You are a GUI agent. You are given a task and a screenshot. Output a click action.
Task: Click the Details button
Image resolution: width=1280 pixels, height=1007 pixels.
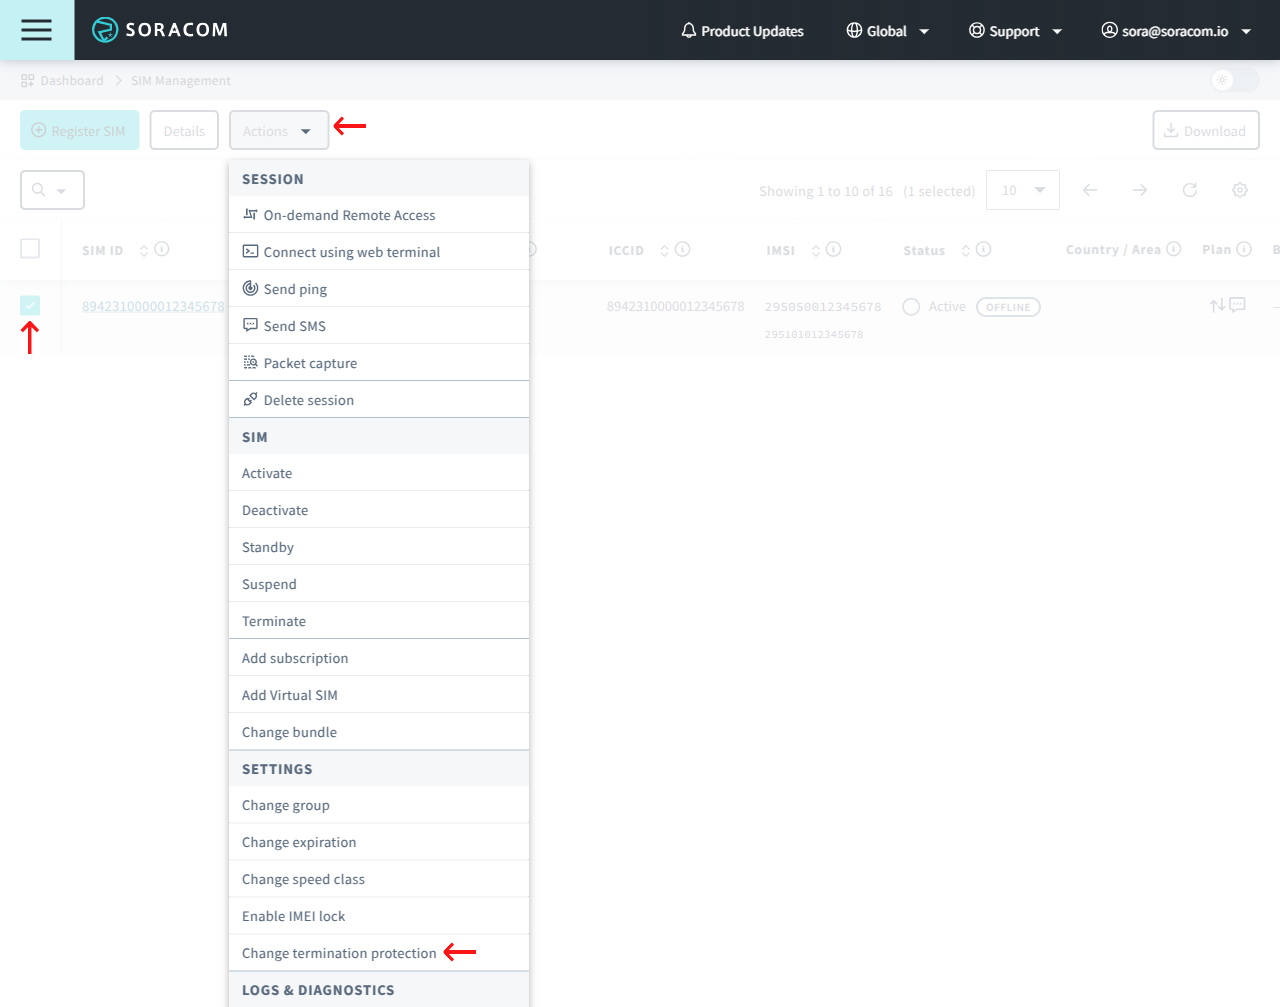tap(184, 130)
